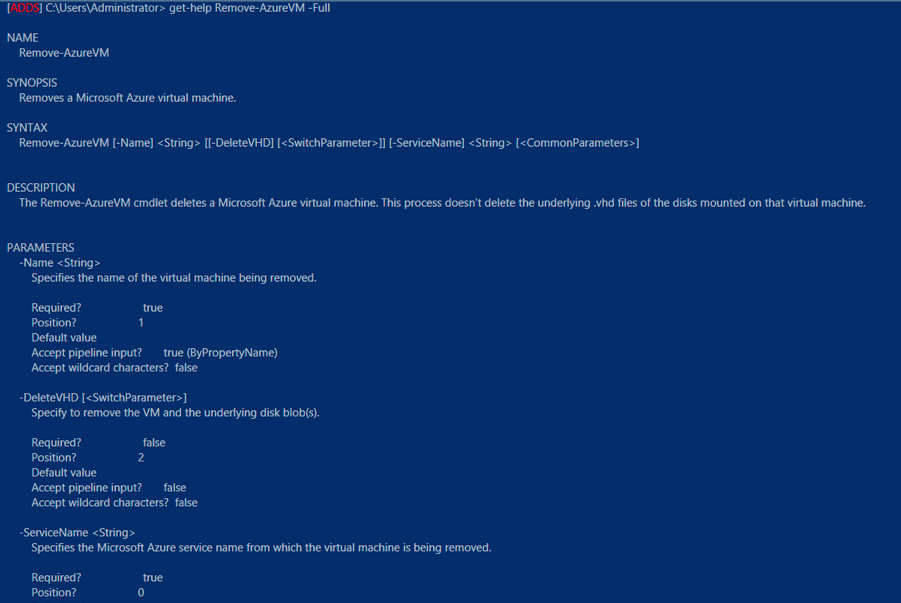Click the Required false value under DeleteVHD

coord(154,443)
